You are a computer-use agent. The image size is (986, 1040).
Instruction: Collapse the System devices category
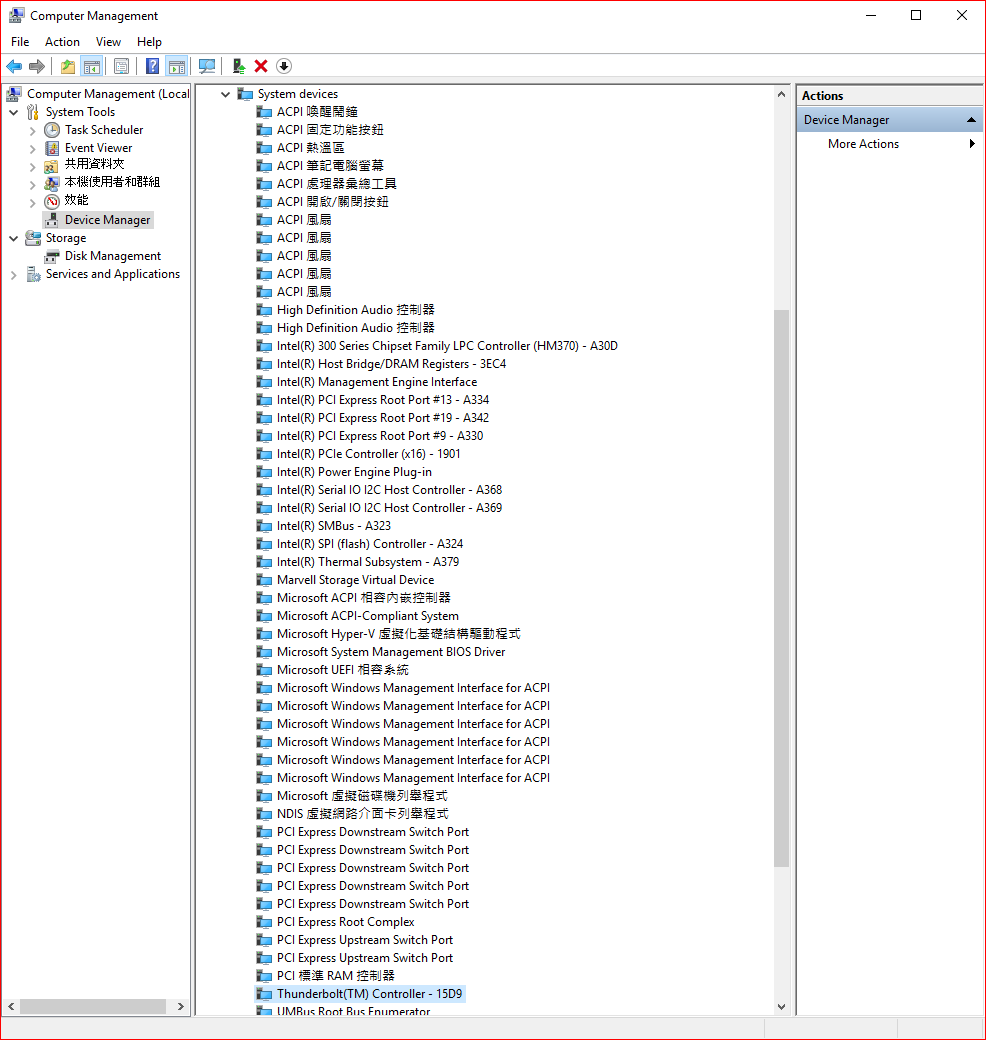[x=225, y=94]
